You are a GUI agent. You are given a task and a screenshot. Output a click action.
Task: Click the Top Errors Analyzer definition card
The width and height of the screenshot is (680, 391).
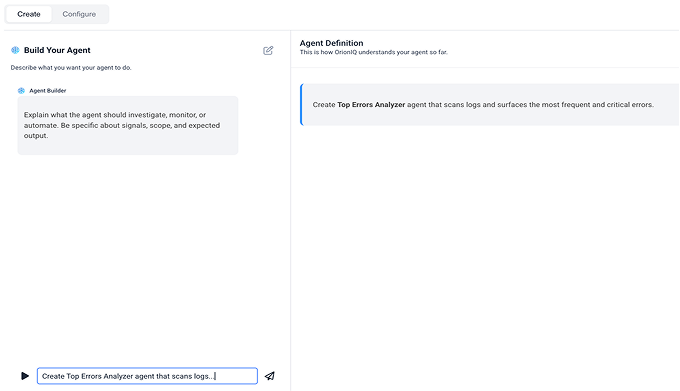(x=489, y=104)
